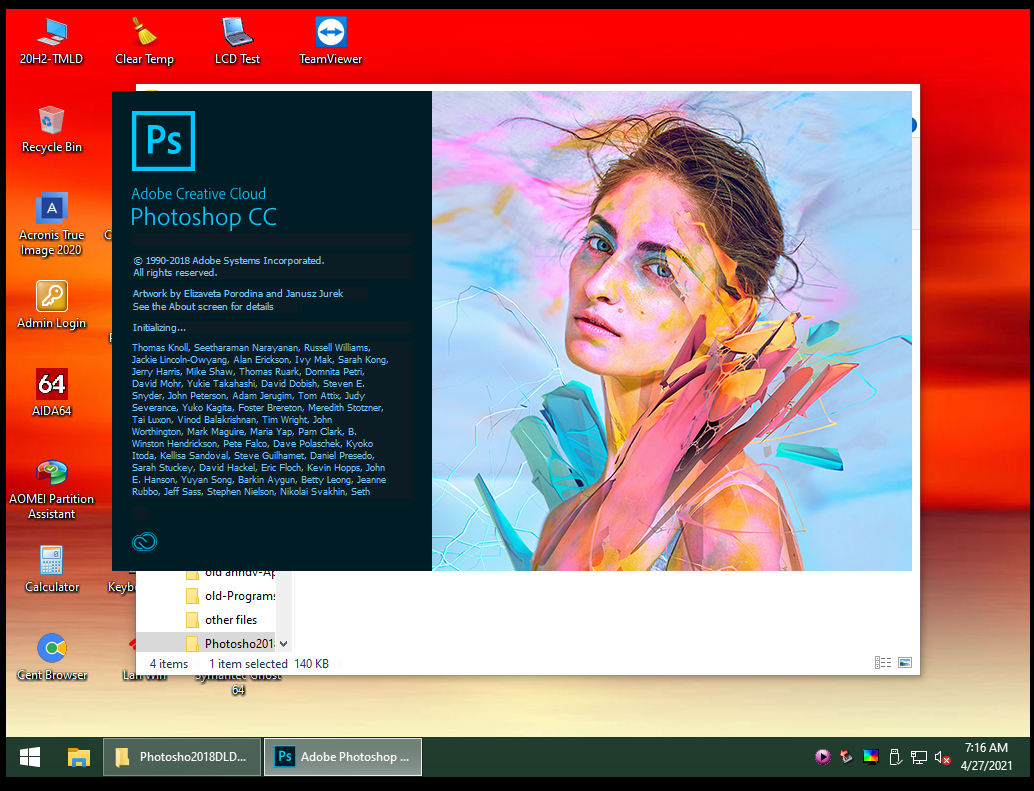This screenshot has width=1034, height=791.
Task: Click the muted volume tray icon
Action: (x=942, y=757)
